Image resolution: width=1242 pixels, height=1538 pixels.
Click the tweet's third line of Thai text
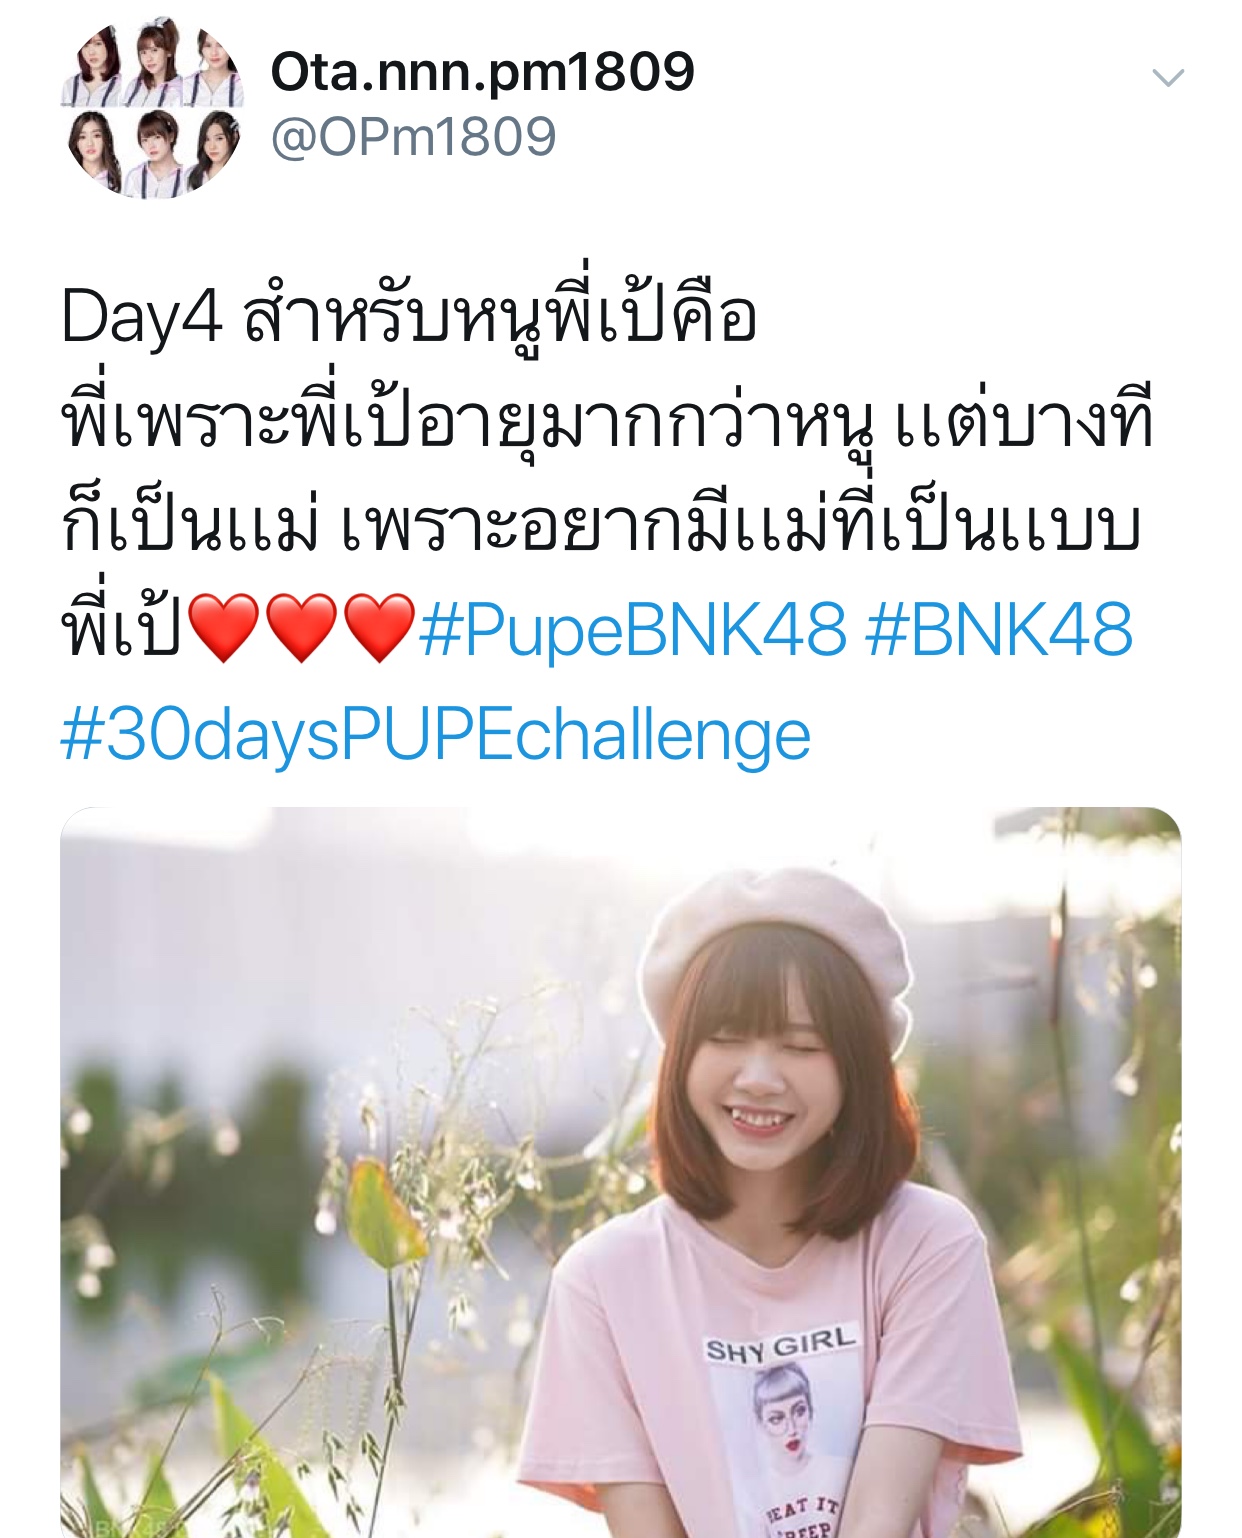(x=601, y=526)
